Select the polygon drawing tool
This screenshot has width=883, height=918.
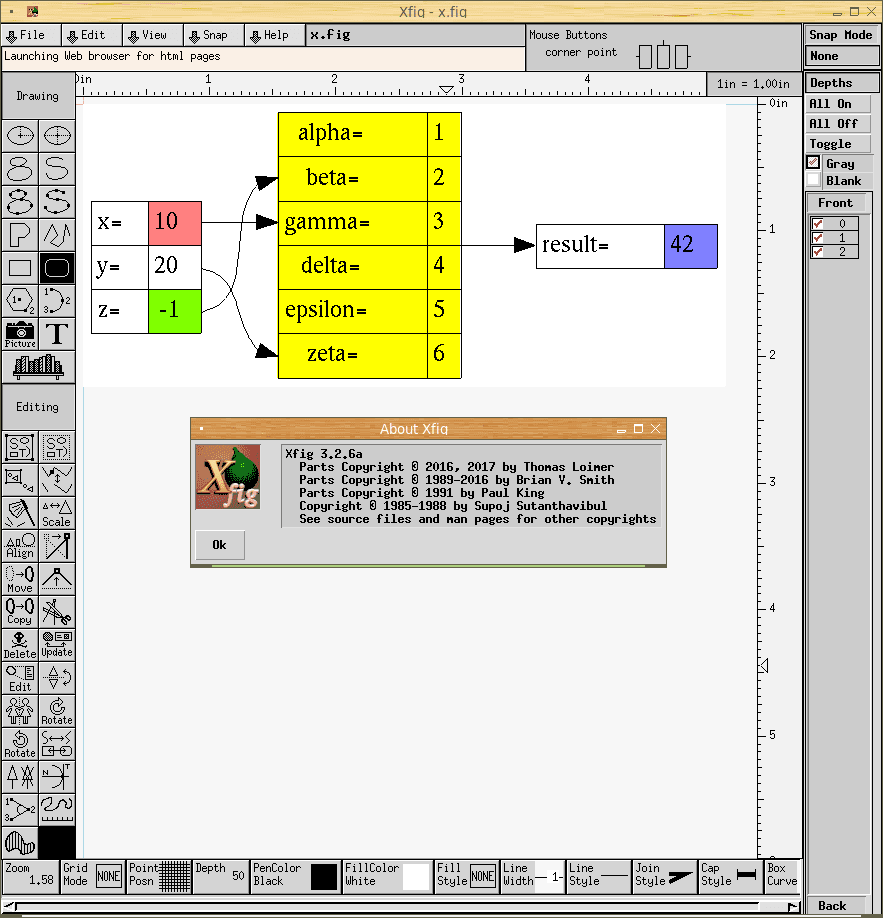pos(20,235)
